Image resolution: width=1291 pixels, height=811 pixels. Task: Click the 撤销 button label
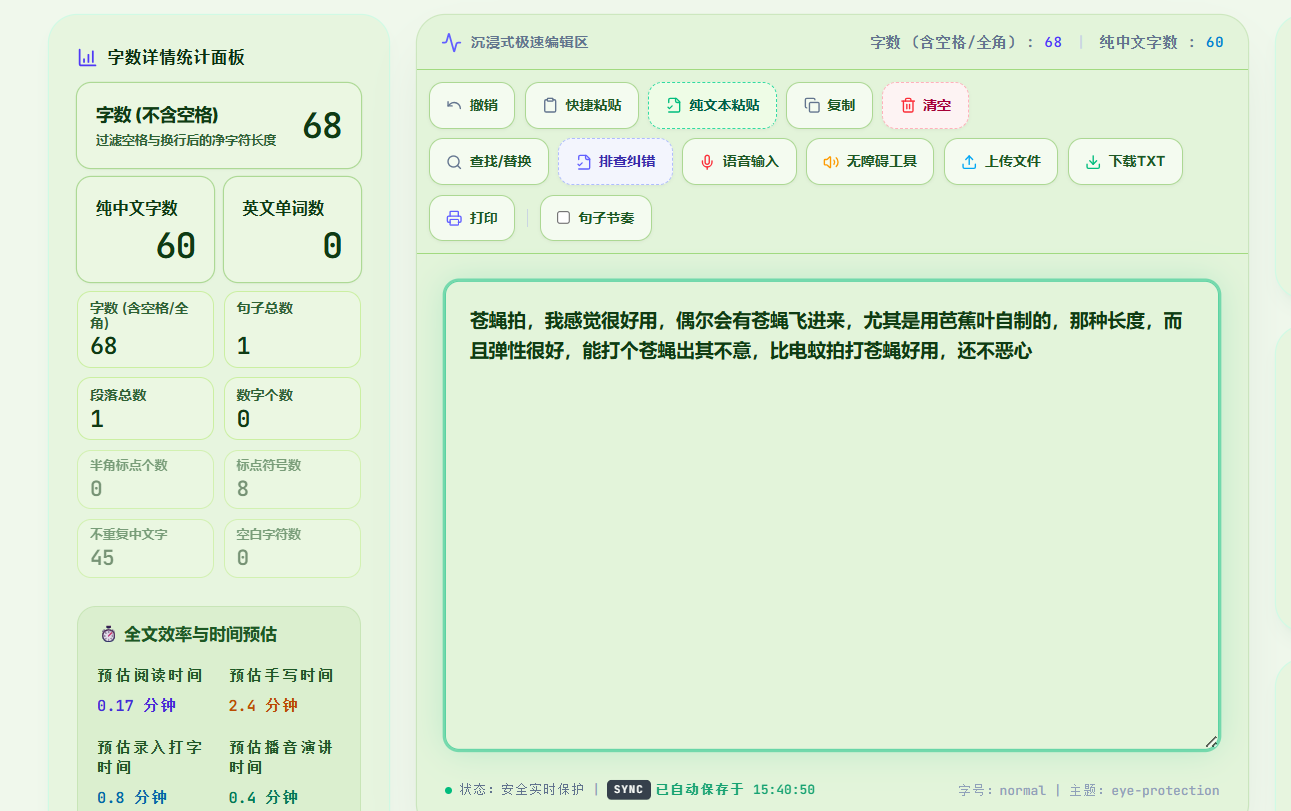pyautogui.click(x=484, y=105)
